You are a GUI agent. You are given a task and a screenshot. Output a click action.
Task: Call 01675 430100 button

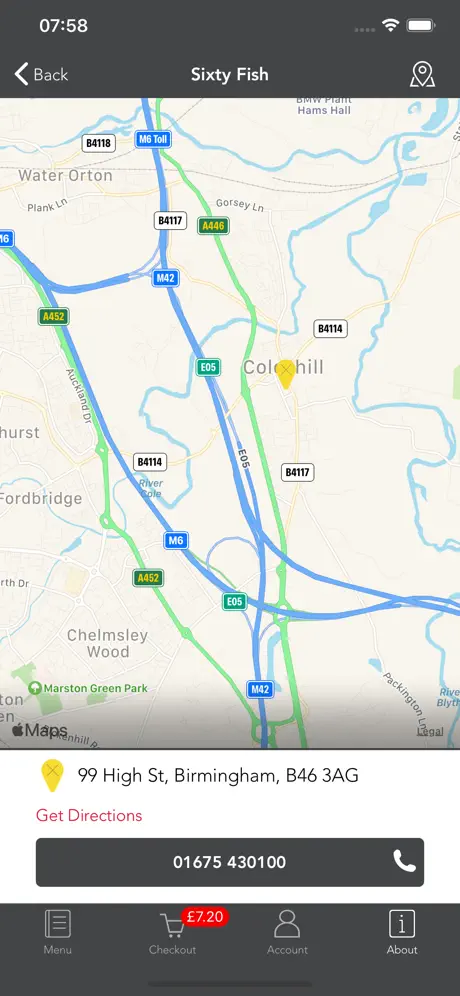tap(229, 862)
